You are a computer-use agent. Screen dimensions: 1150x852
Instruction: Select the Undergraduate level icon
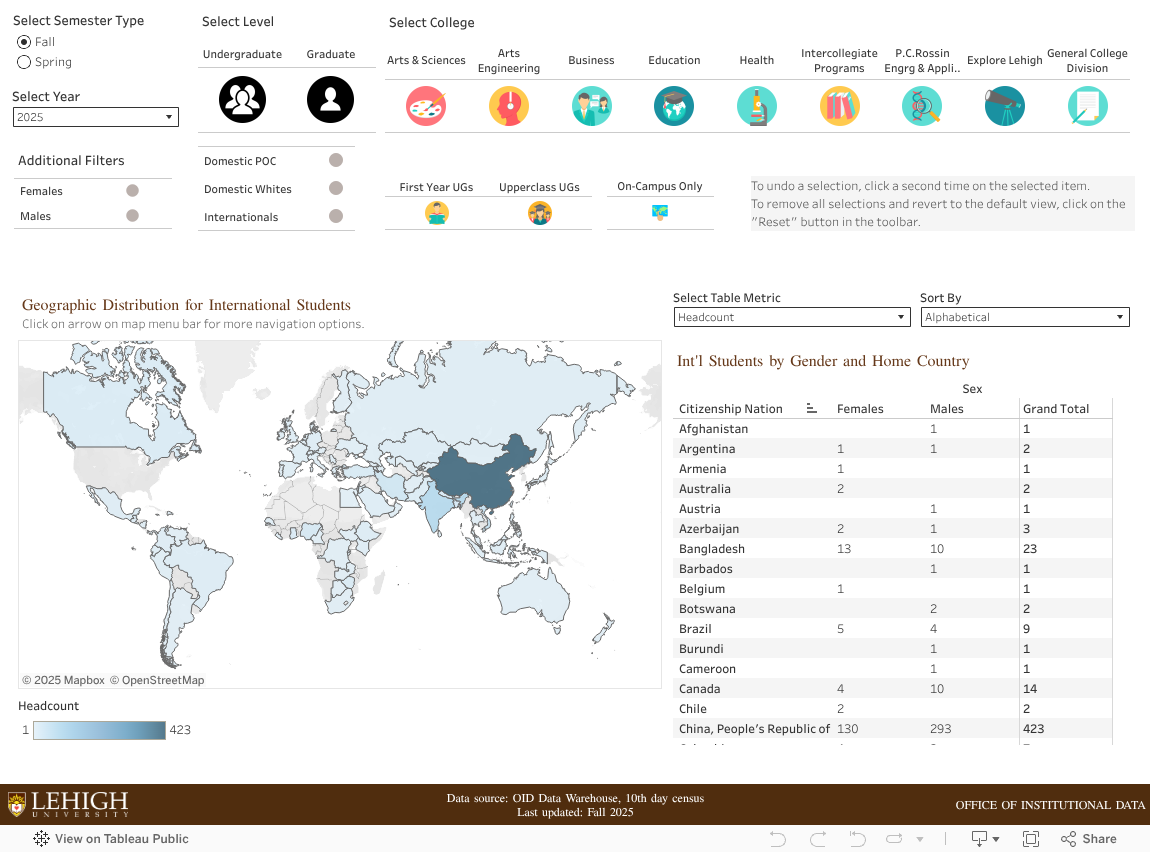coord(242,100)
